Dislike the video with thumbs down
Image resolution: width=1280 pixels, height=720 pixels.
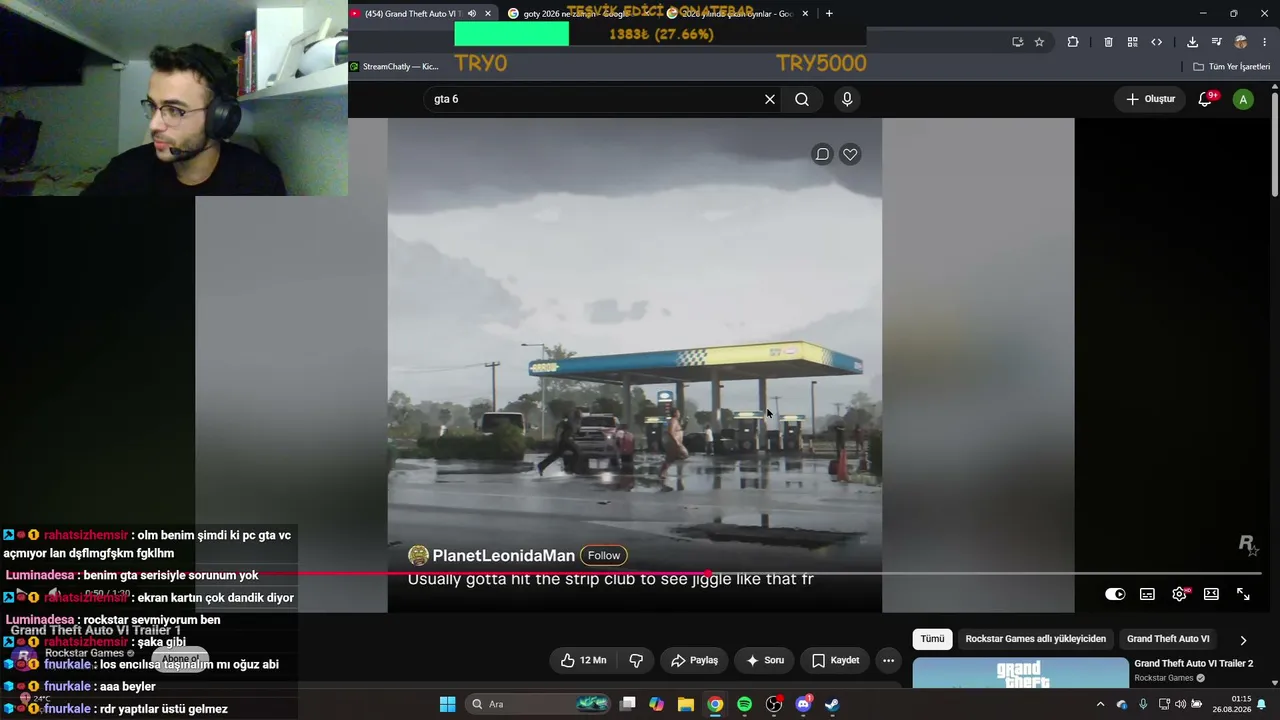(636, 660)
